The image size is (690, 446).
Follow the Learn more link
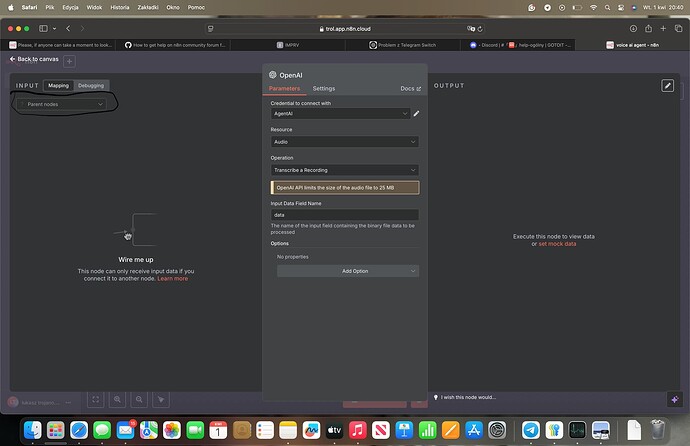(x=172, y=278)
